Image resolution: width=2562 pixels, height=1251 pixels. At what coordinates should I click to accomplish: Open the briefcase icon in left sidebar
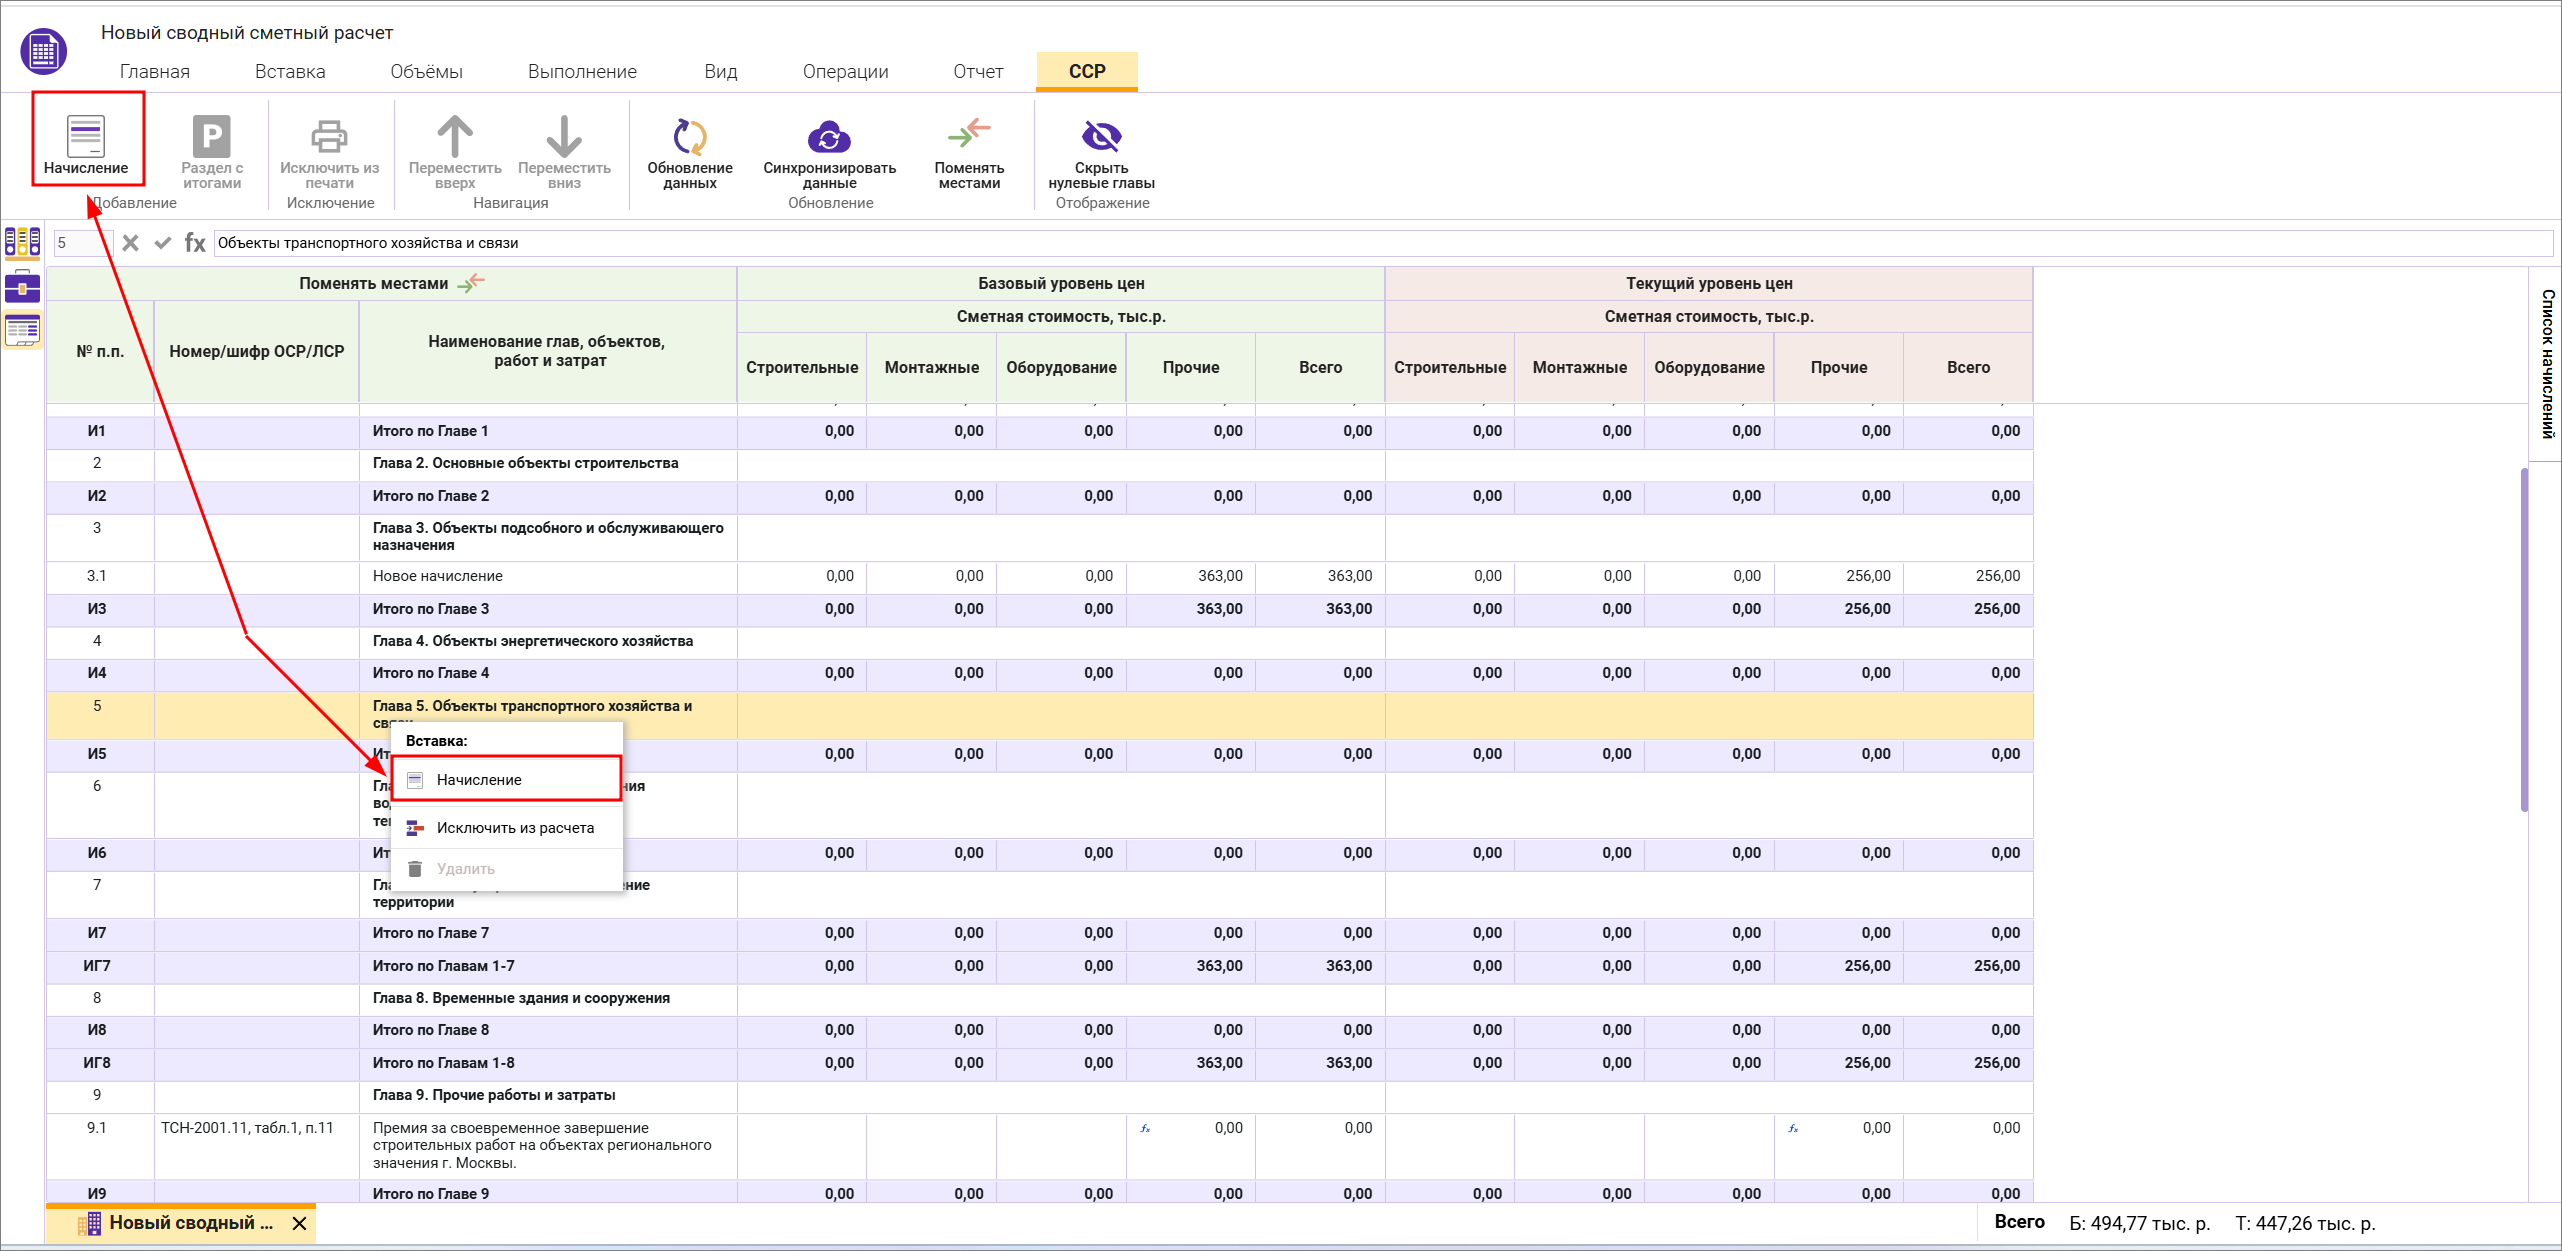22,287
